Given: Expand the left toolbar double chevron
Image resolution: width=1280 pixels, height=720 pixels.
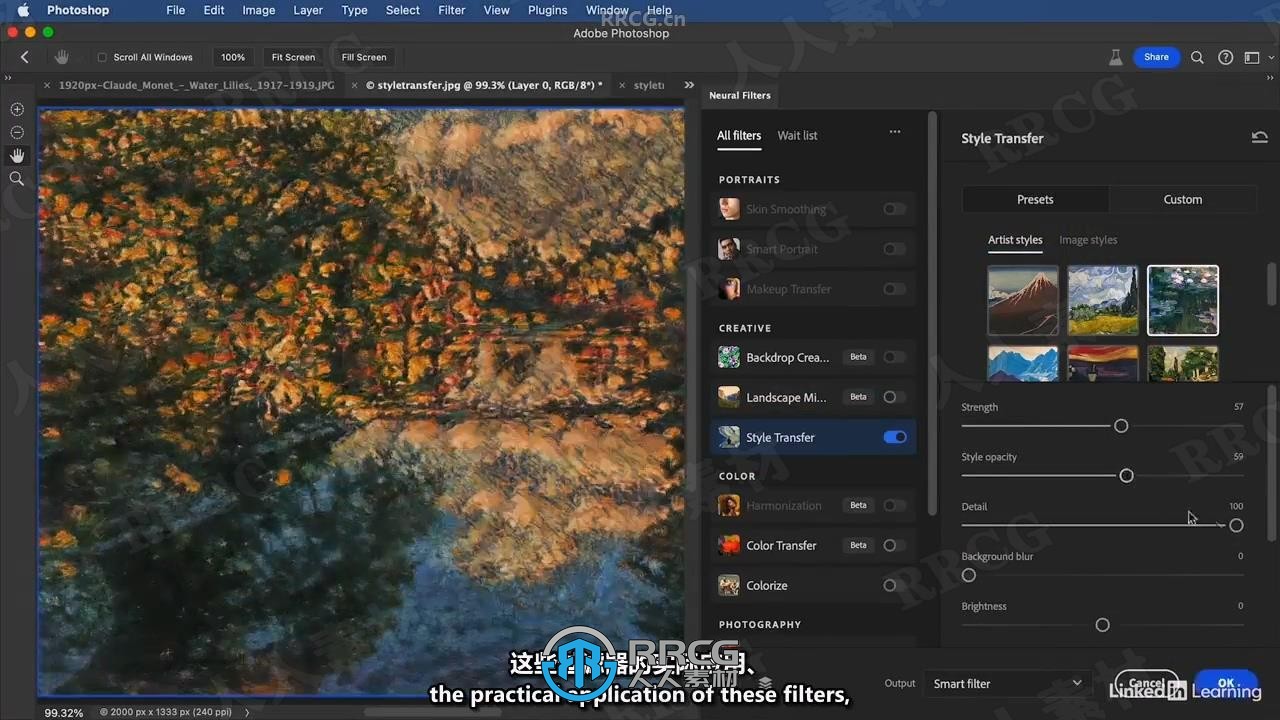Looking at the screenshot, I should [8, 78].
